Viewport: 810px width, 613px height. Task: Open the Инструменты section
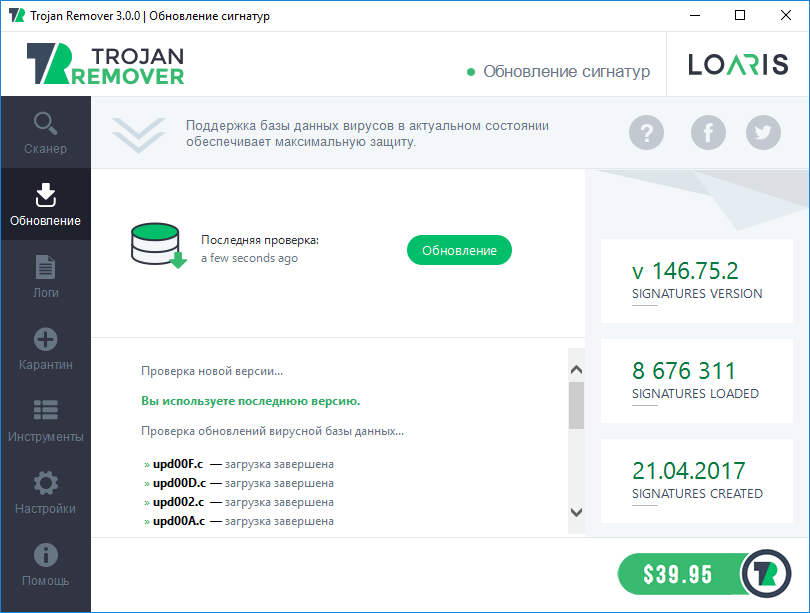pyautogui.click(x=45, y=420)
